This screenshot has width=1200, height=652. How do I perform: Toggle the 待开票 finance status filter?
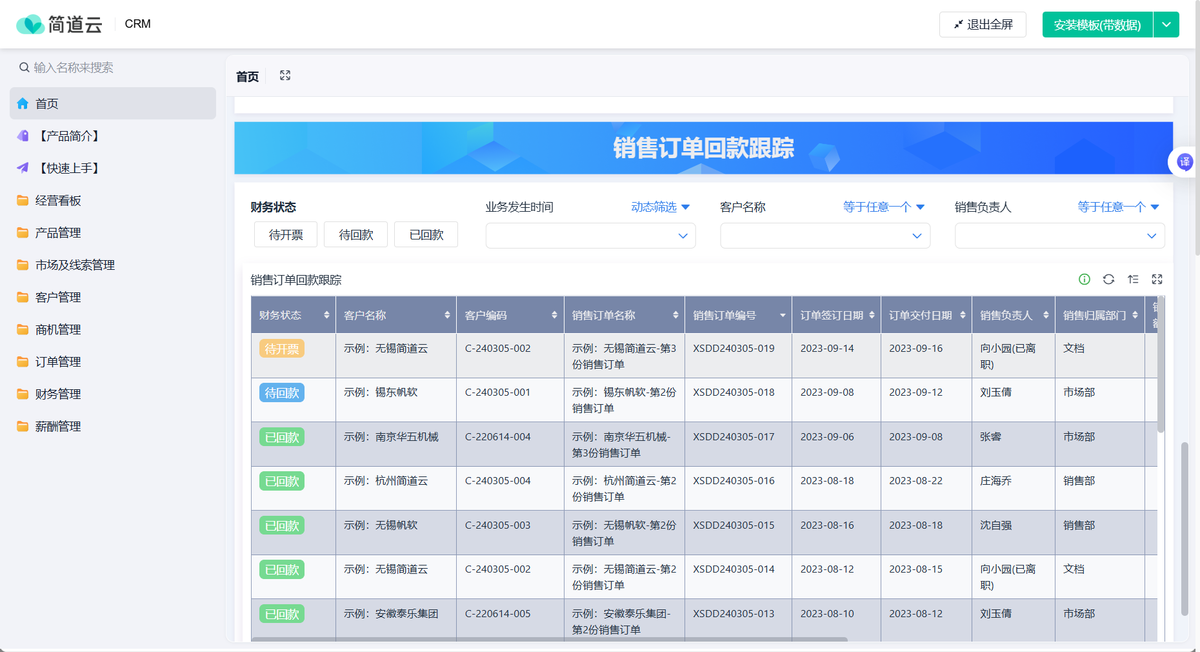pyautogui.click(x=286, y=234)
